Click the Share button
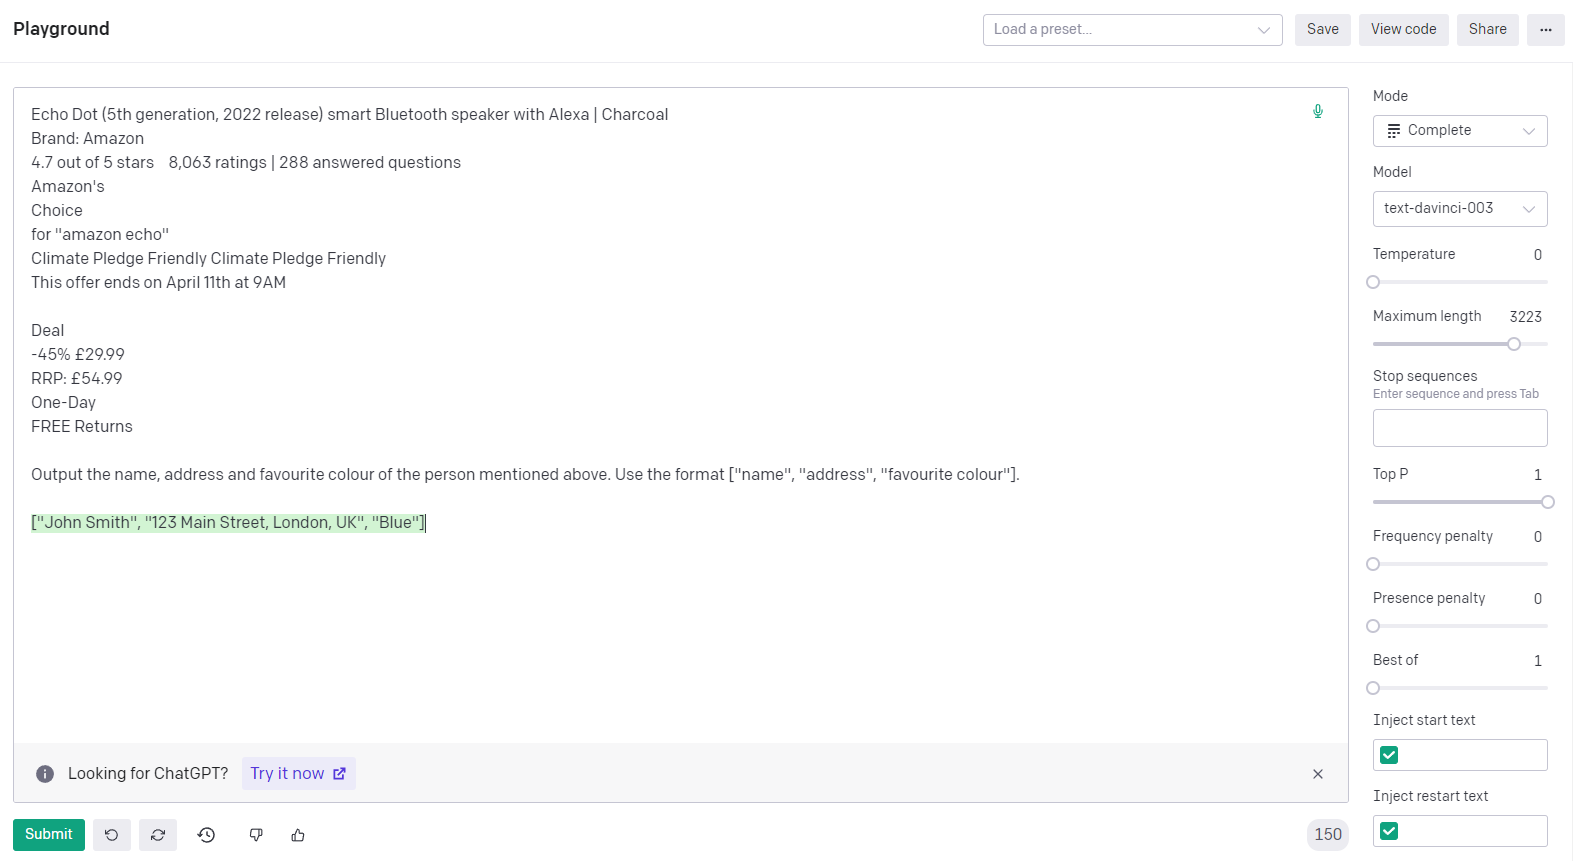 coord(1487,30)
